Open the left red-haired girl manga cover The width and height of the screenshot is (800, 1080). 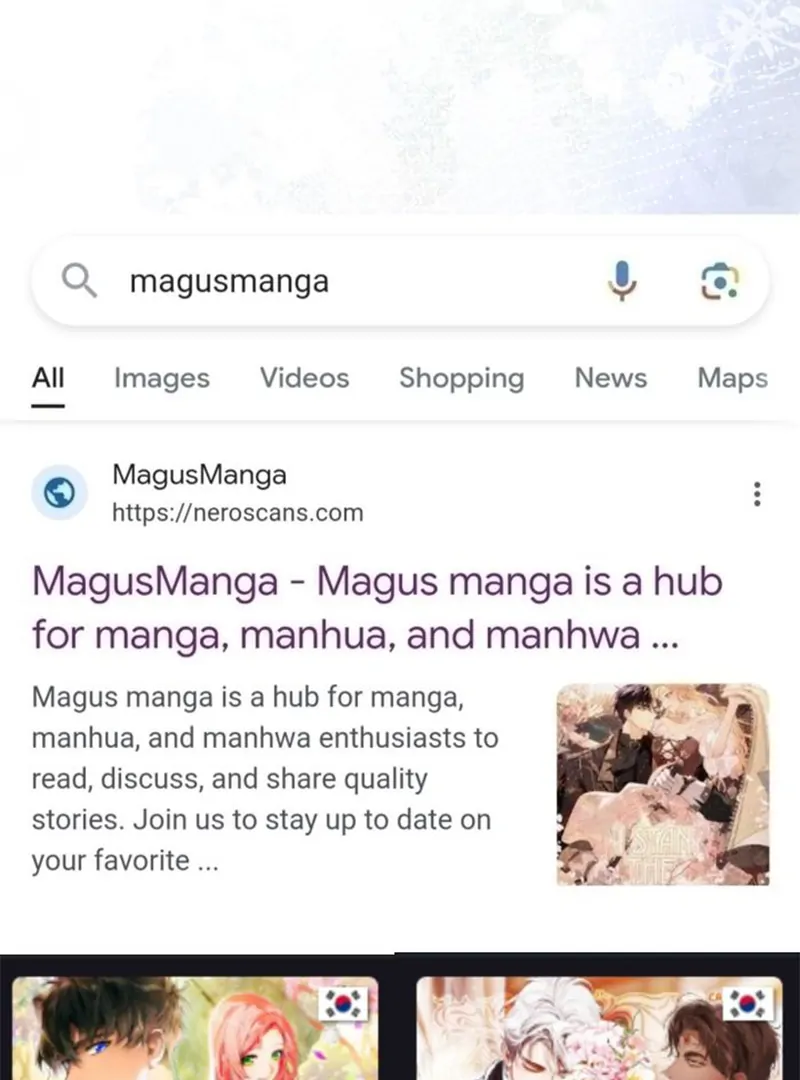tap(195, 1028)
